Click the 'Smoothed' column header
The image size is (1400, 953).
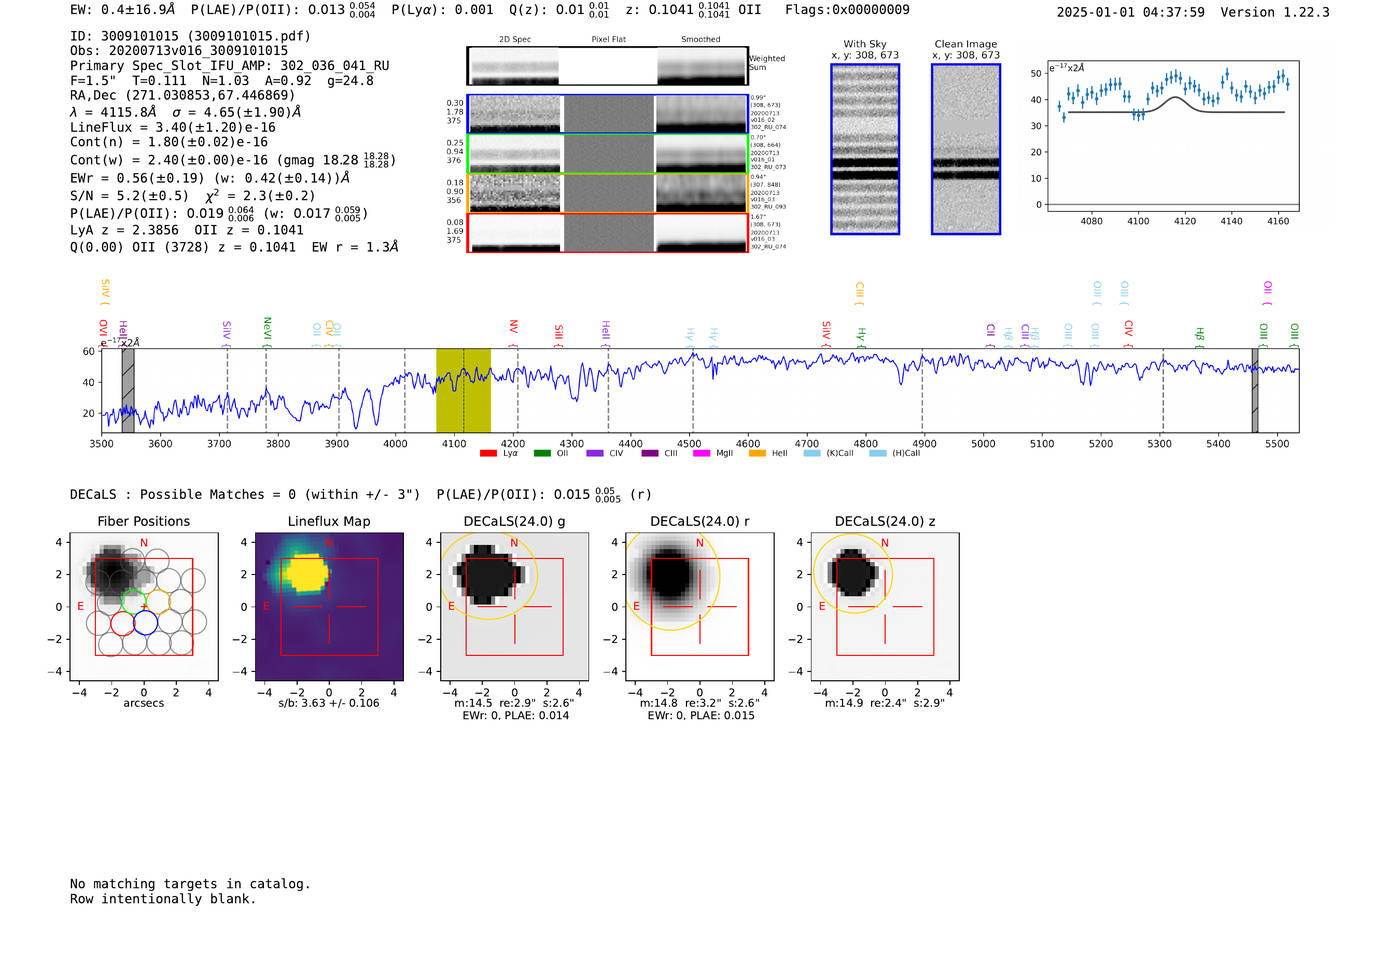click(700, 39)
